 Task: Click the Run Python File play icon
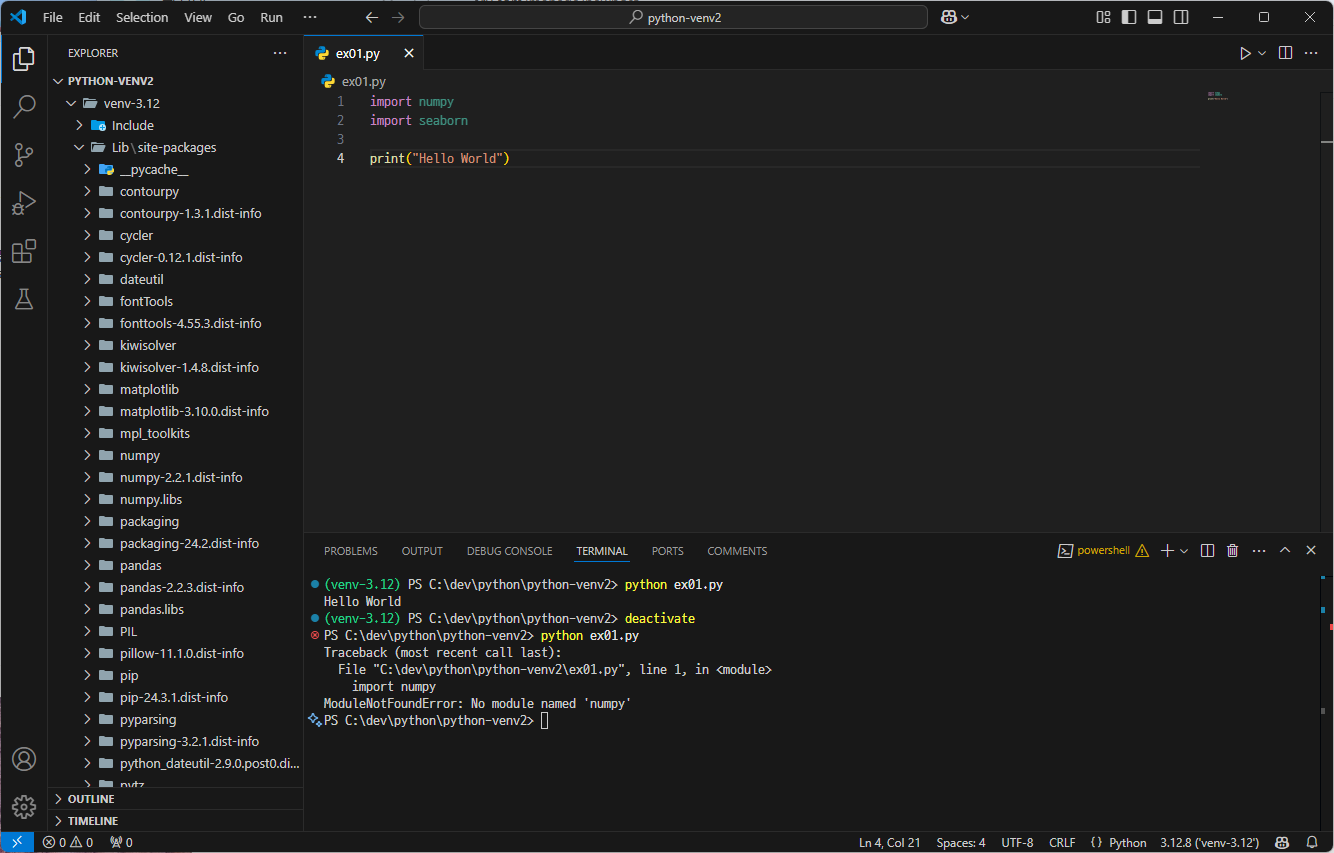1245,53
